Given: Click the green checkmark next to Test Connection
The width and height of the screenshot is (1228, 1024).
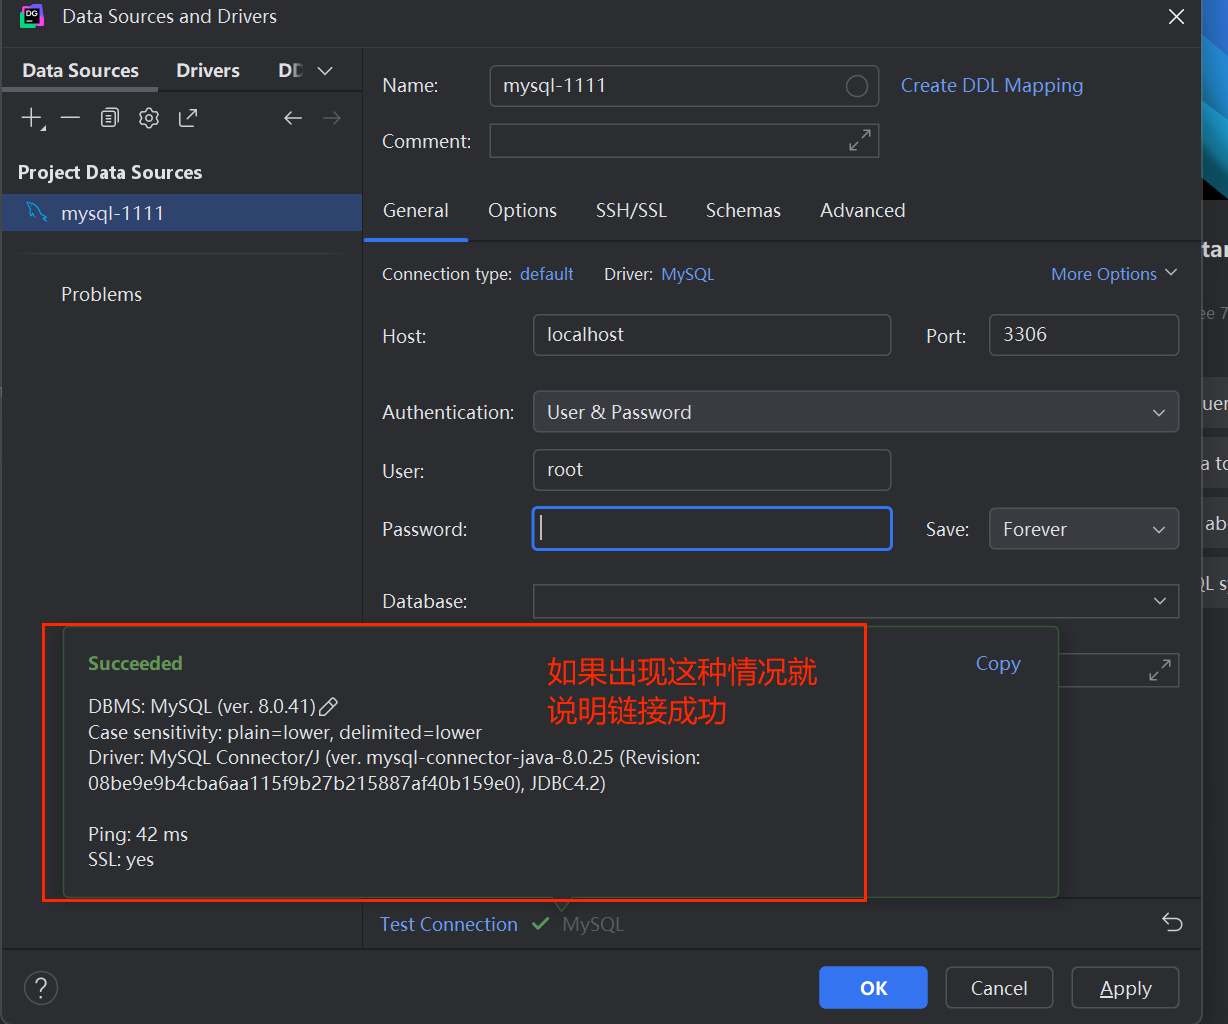Looking at the screenshot, I should [x=541, y=924].
